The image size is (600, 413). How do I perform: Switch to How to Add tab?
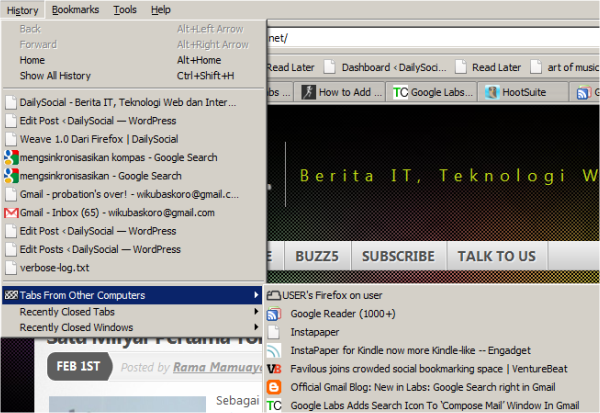click(x=340, y=92)
